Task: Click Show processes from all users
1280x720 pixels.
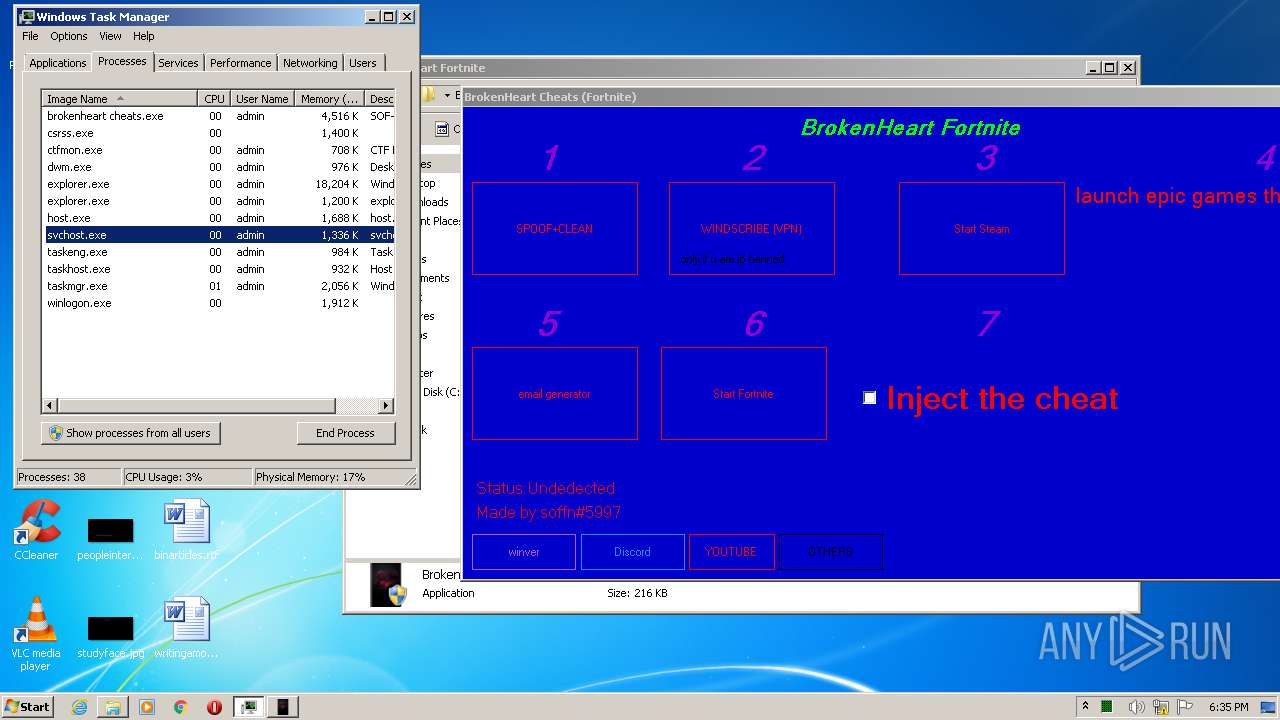Action: click(x=131, y=433)
